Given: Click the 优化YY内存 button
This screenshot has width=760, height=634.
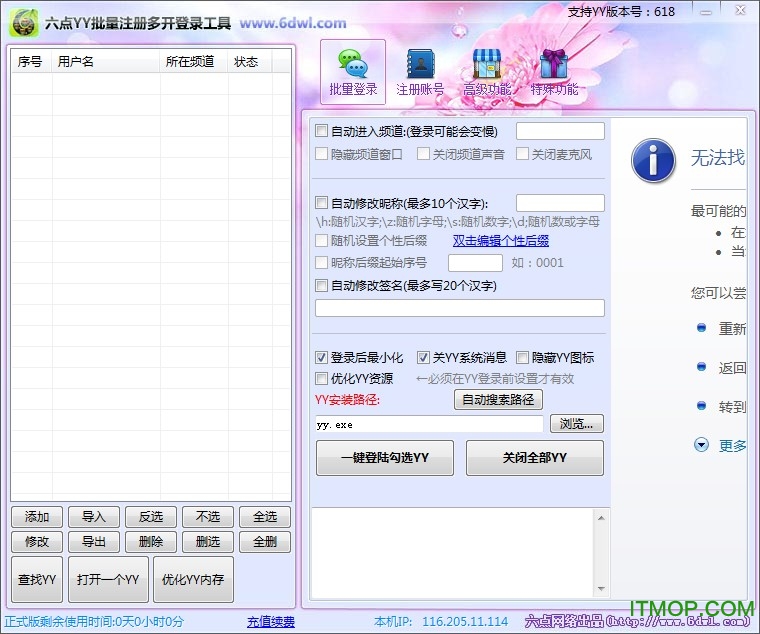Looking at the screenshot, I should [x=193, y=579].
